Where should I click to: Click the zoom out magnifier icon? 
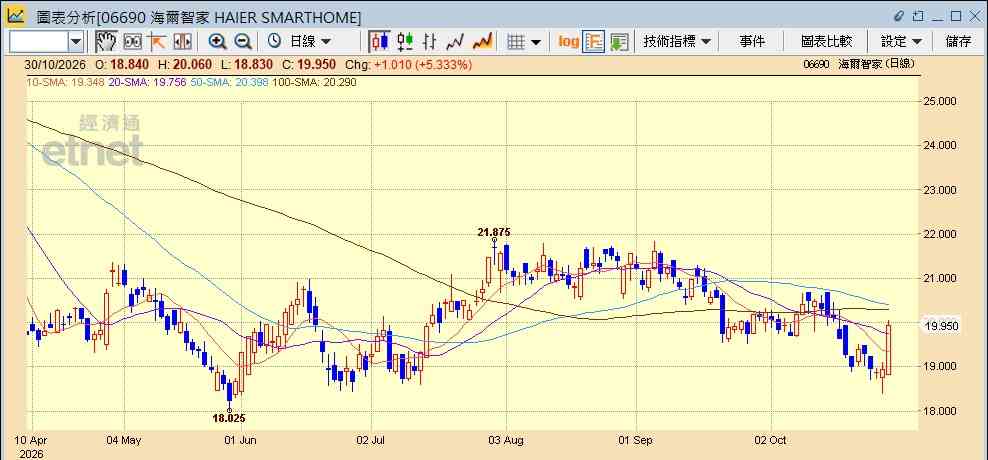(x=243, y=42)
